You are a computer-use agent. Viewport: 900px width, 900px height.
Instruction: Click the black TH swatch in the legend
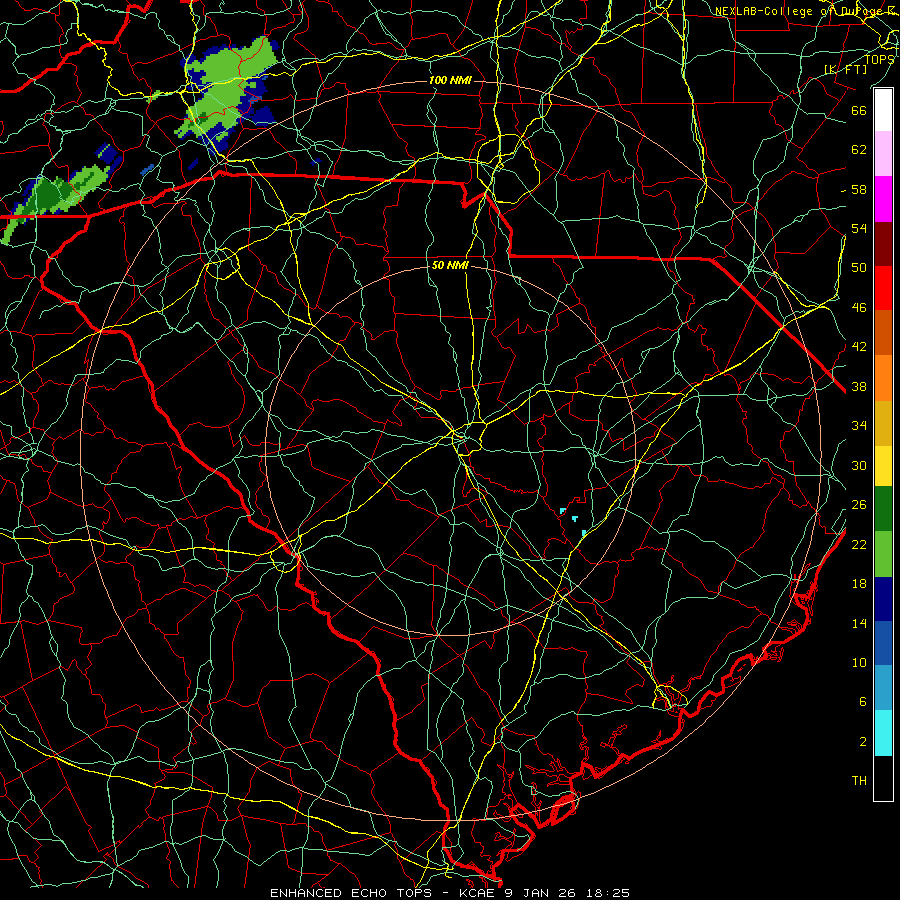click(x=883, y=778)
